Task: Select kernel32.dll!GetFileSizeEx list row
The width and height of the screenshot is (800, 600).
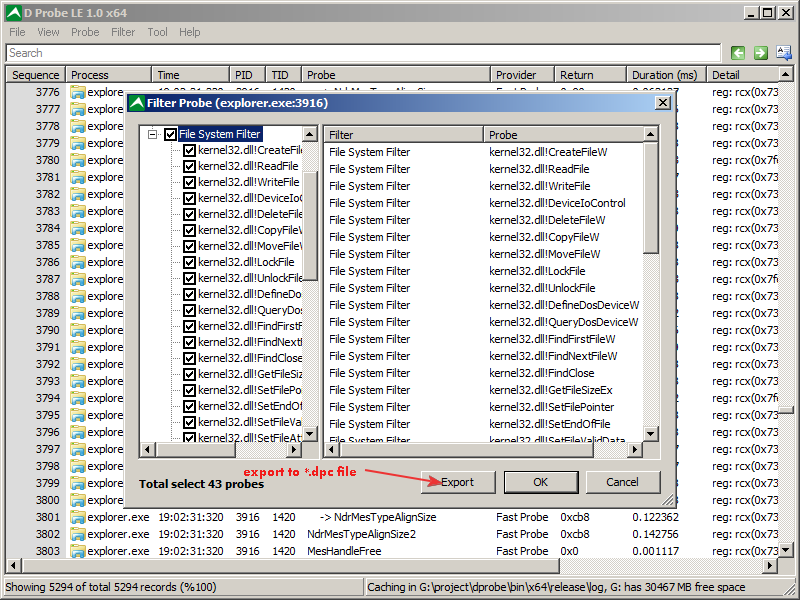Action: click(x=483, y=390)
